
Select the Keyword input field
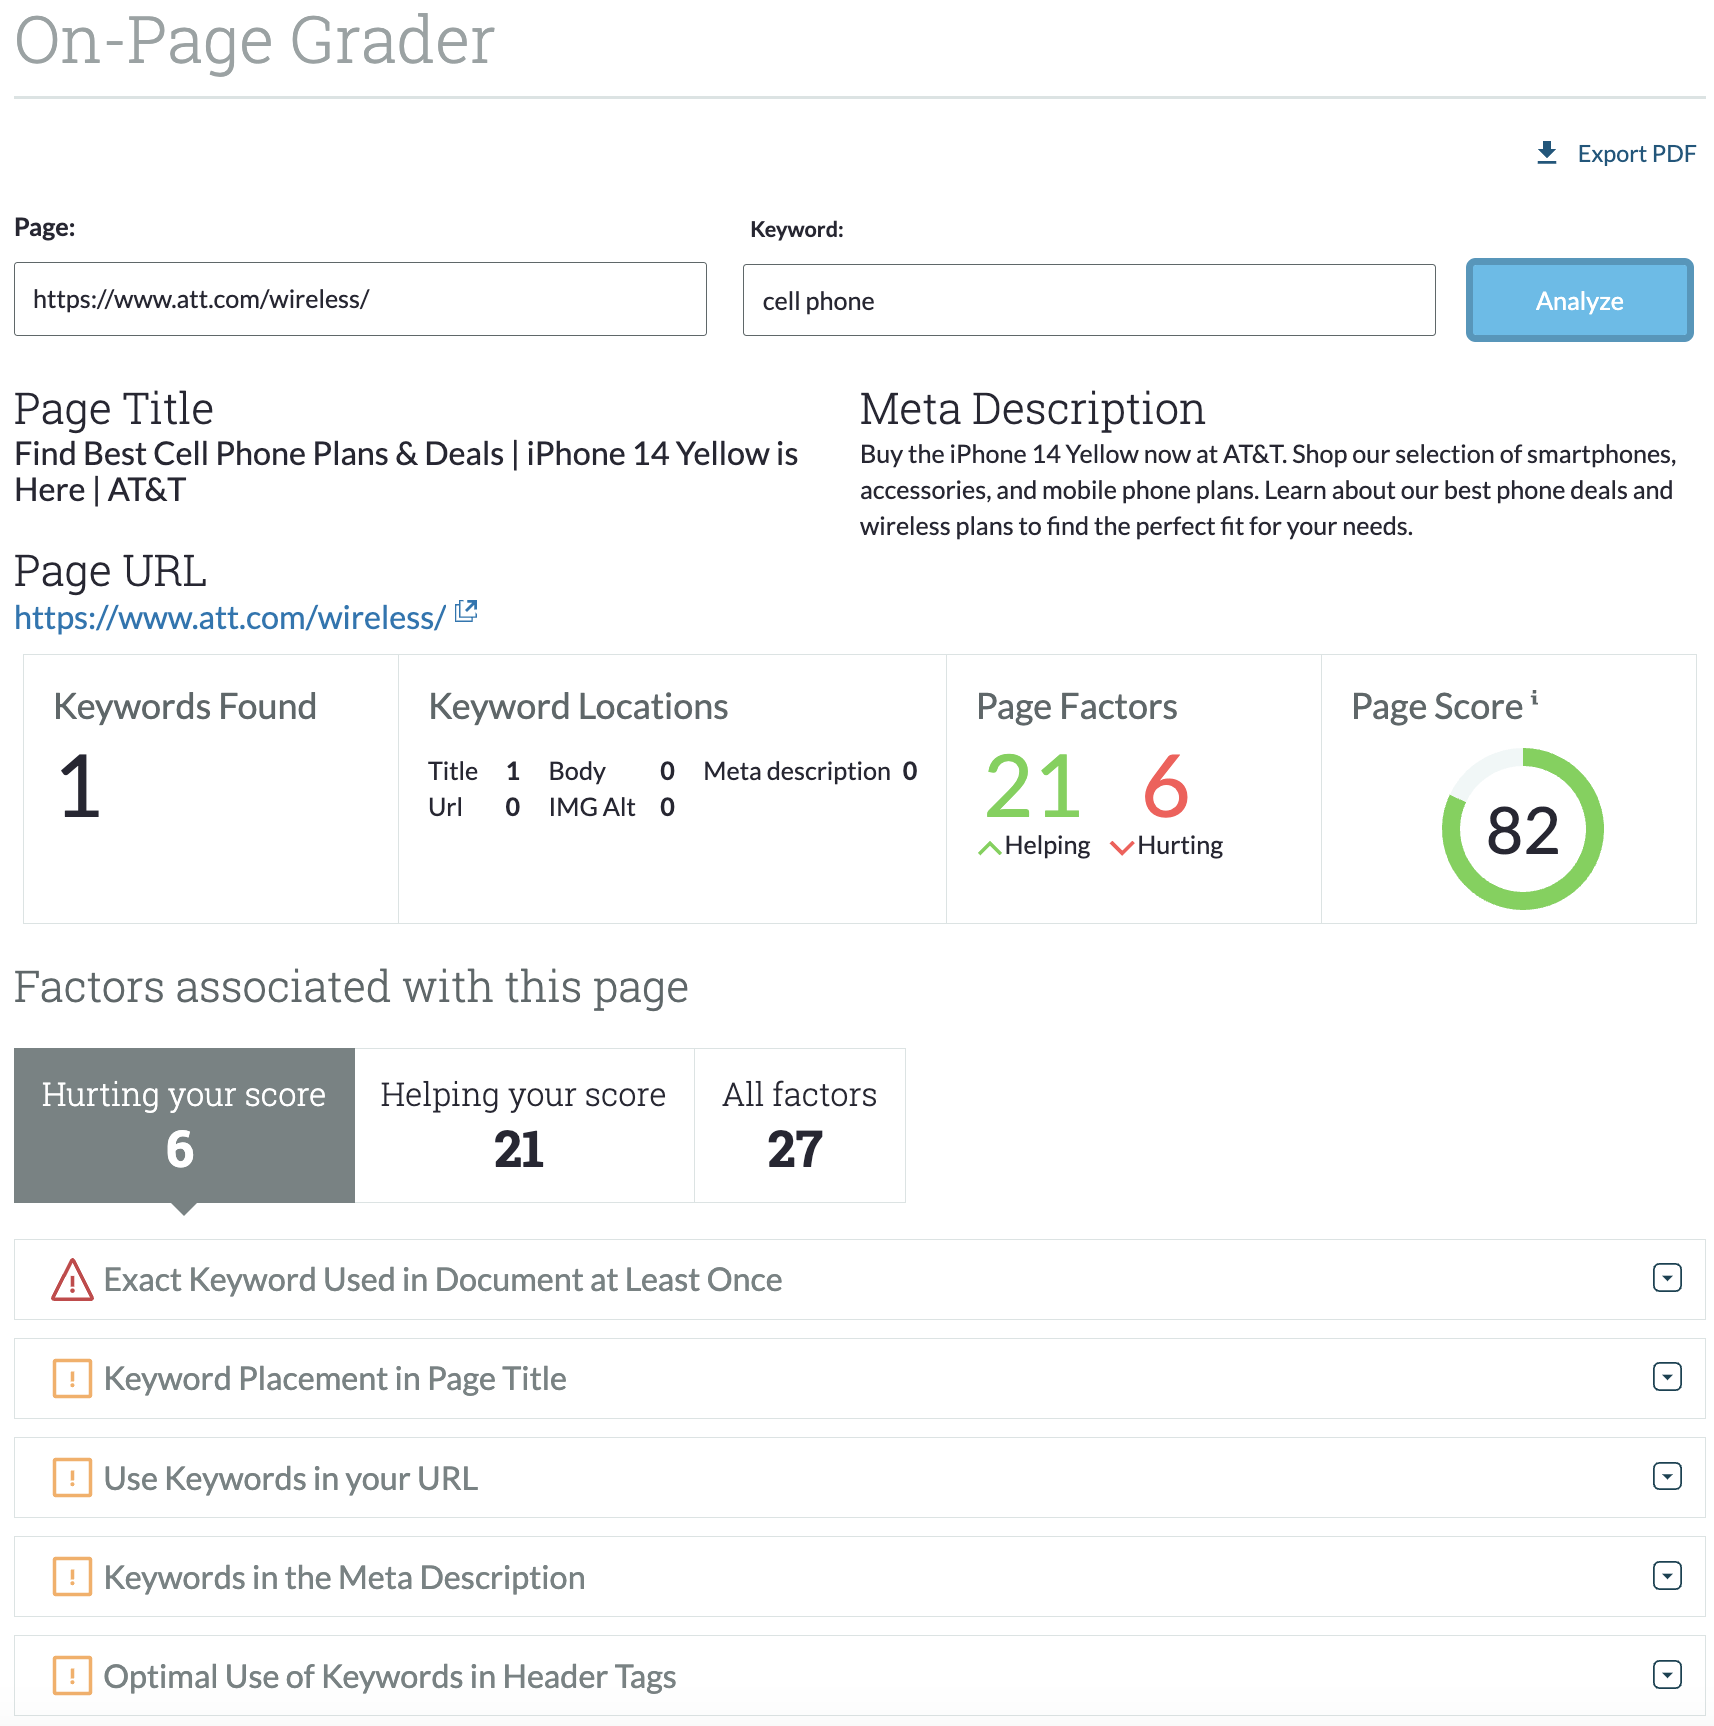(x=1088, y=300)
